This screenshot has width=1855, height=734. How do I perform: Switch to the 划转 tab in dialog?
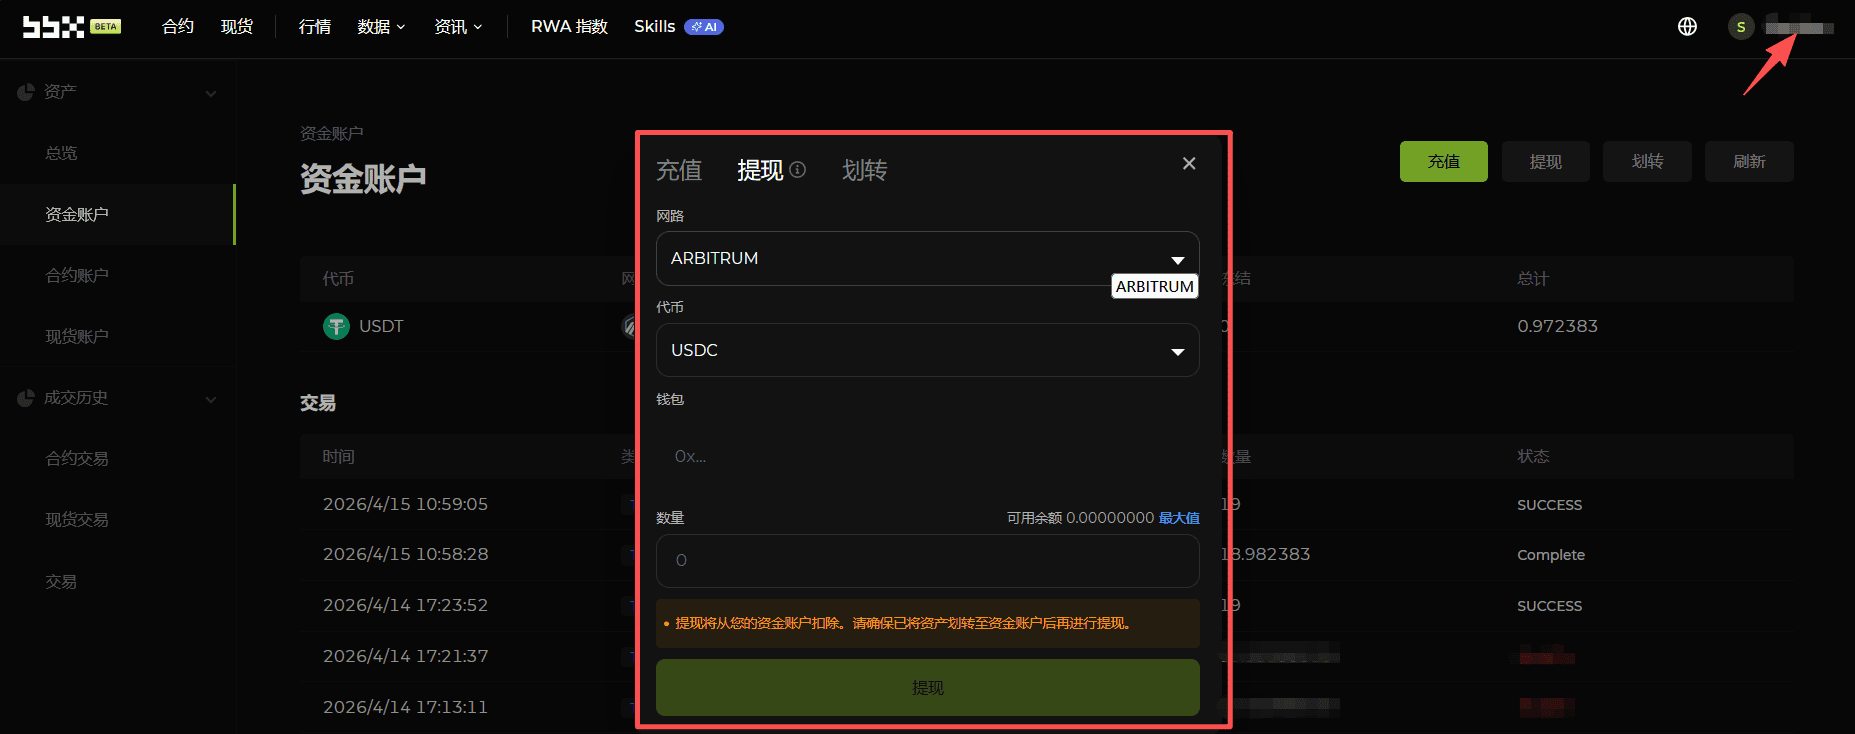tap(864, 171)
